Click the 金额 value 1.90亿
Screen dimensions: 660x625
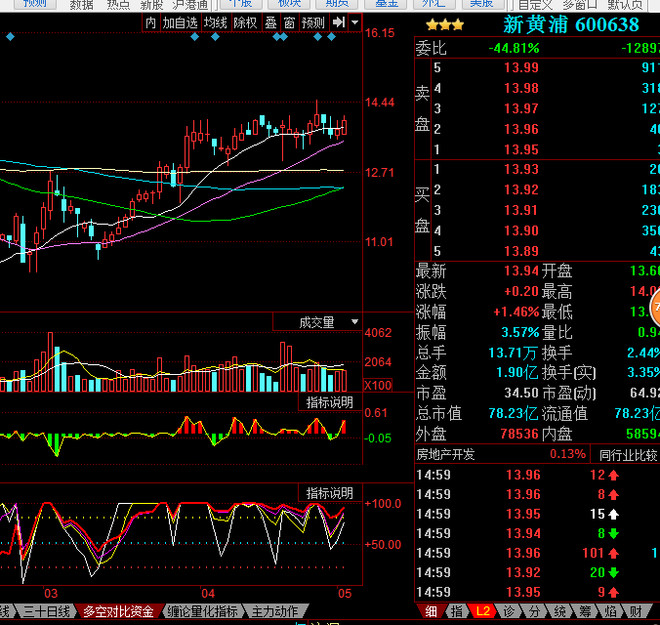[517, 372]
